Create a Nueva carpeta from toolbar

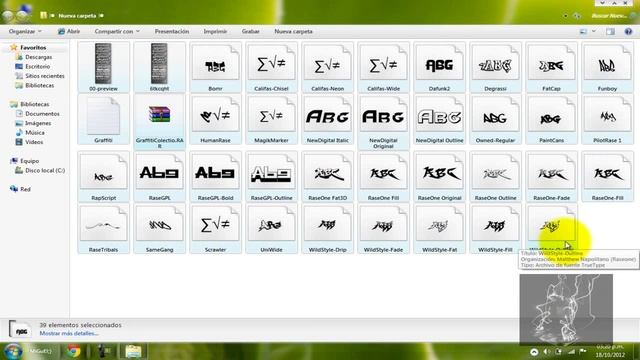293,31
